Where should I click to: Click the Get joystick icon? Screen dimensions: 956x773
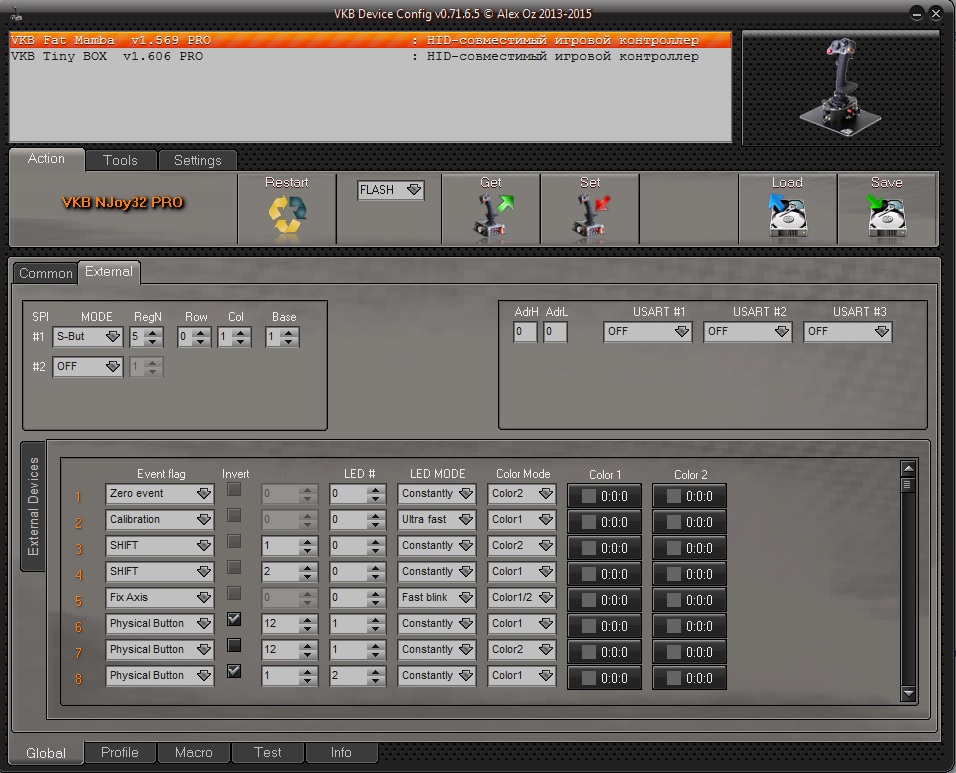pos(491,216)
